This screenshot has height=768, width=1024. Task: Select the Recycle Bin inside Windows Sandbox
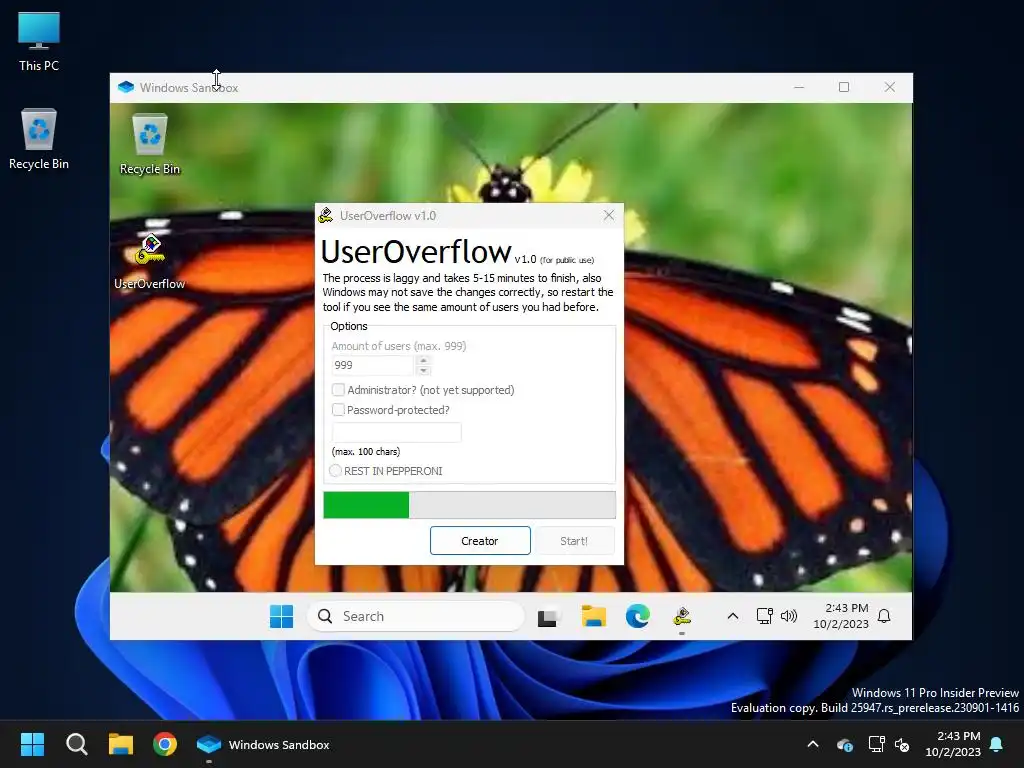[150, 144]
